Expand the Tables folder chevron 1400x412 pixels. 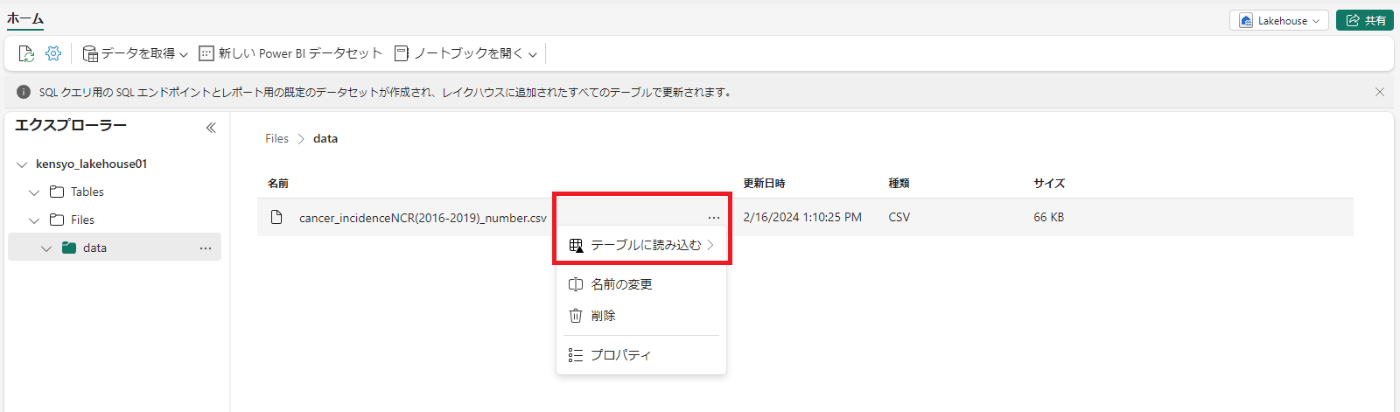point(35,192)
